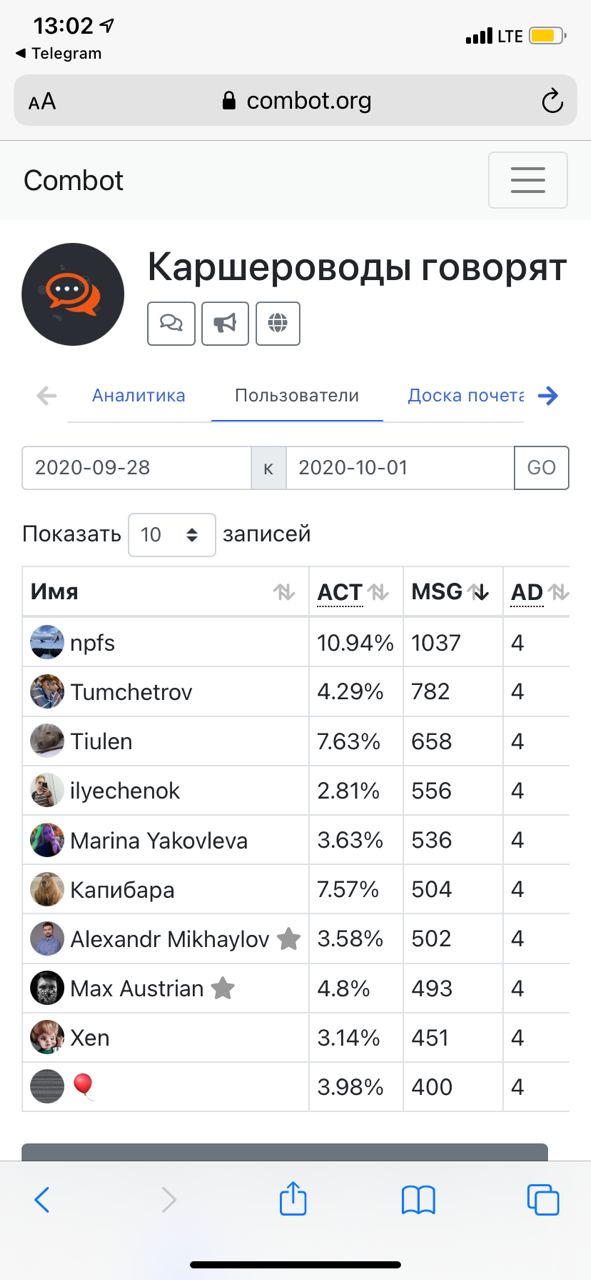This screenshot has width=591, height=1280.
Task: Tap the Safari back arrow
Action: click(x=42, y=1199)
